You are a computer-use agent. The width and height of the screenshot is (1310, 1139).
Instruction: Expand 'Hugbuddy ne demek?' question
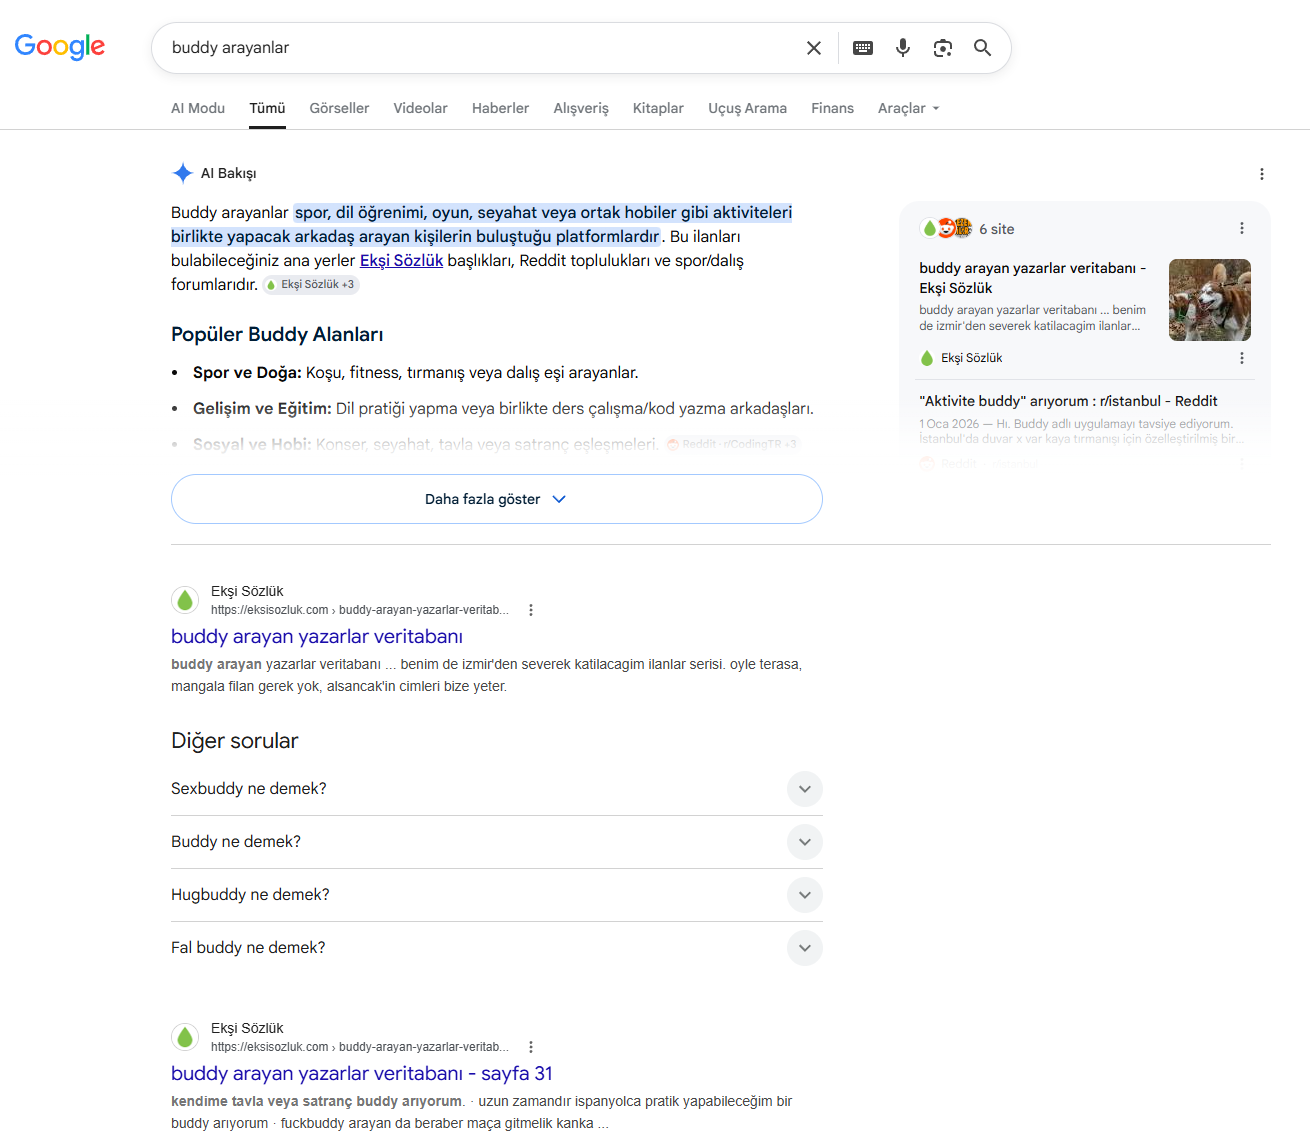click(x=497, y=895)
